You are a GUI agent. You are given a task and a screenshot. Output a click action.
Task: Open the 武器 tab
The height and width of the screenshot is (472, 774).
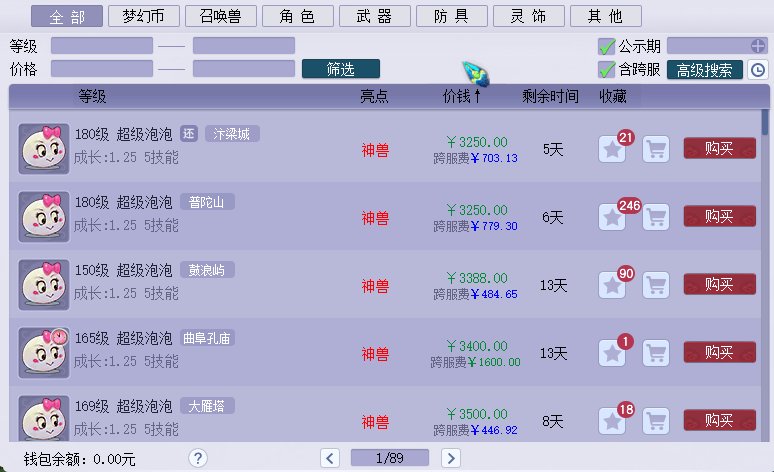point(375,16)
